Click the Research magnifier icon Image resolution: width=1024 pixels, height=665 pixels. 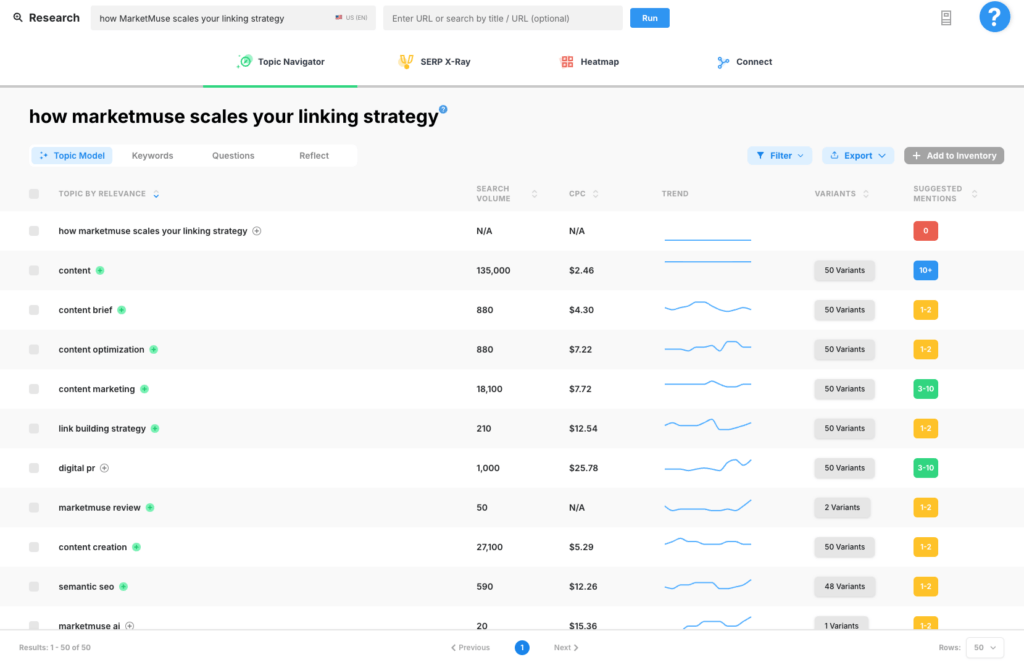[x=18, y=18]
